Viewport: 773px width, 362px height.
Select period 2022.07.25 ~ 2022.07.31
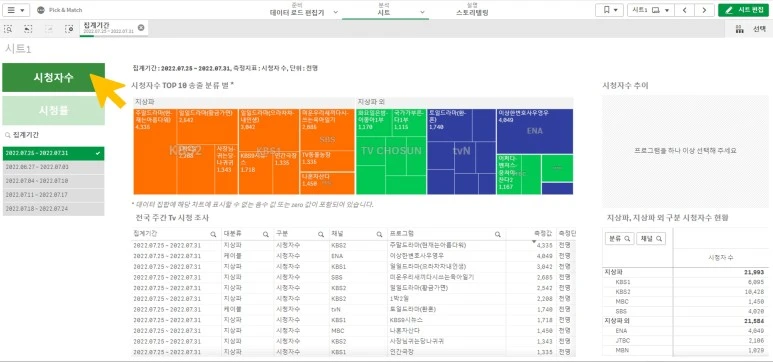(53, 153)
